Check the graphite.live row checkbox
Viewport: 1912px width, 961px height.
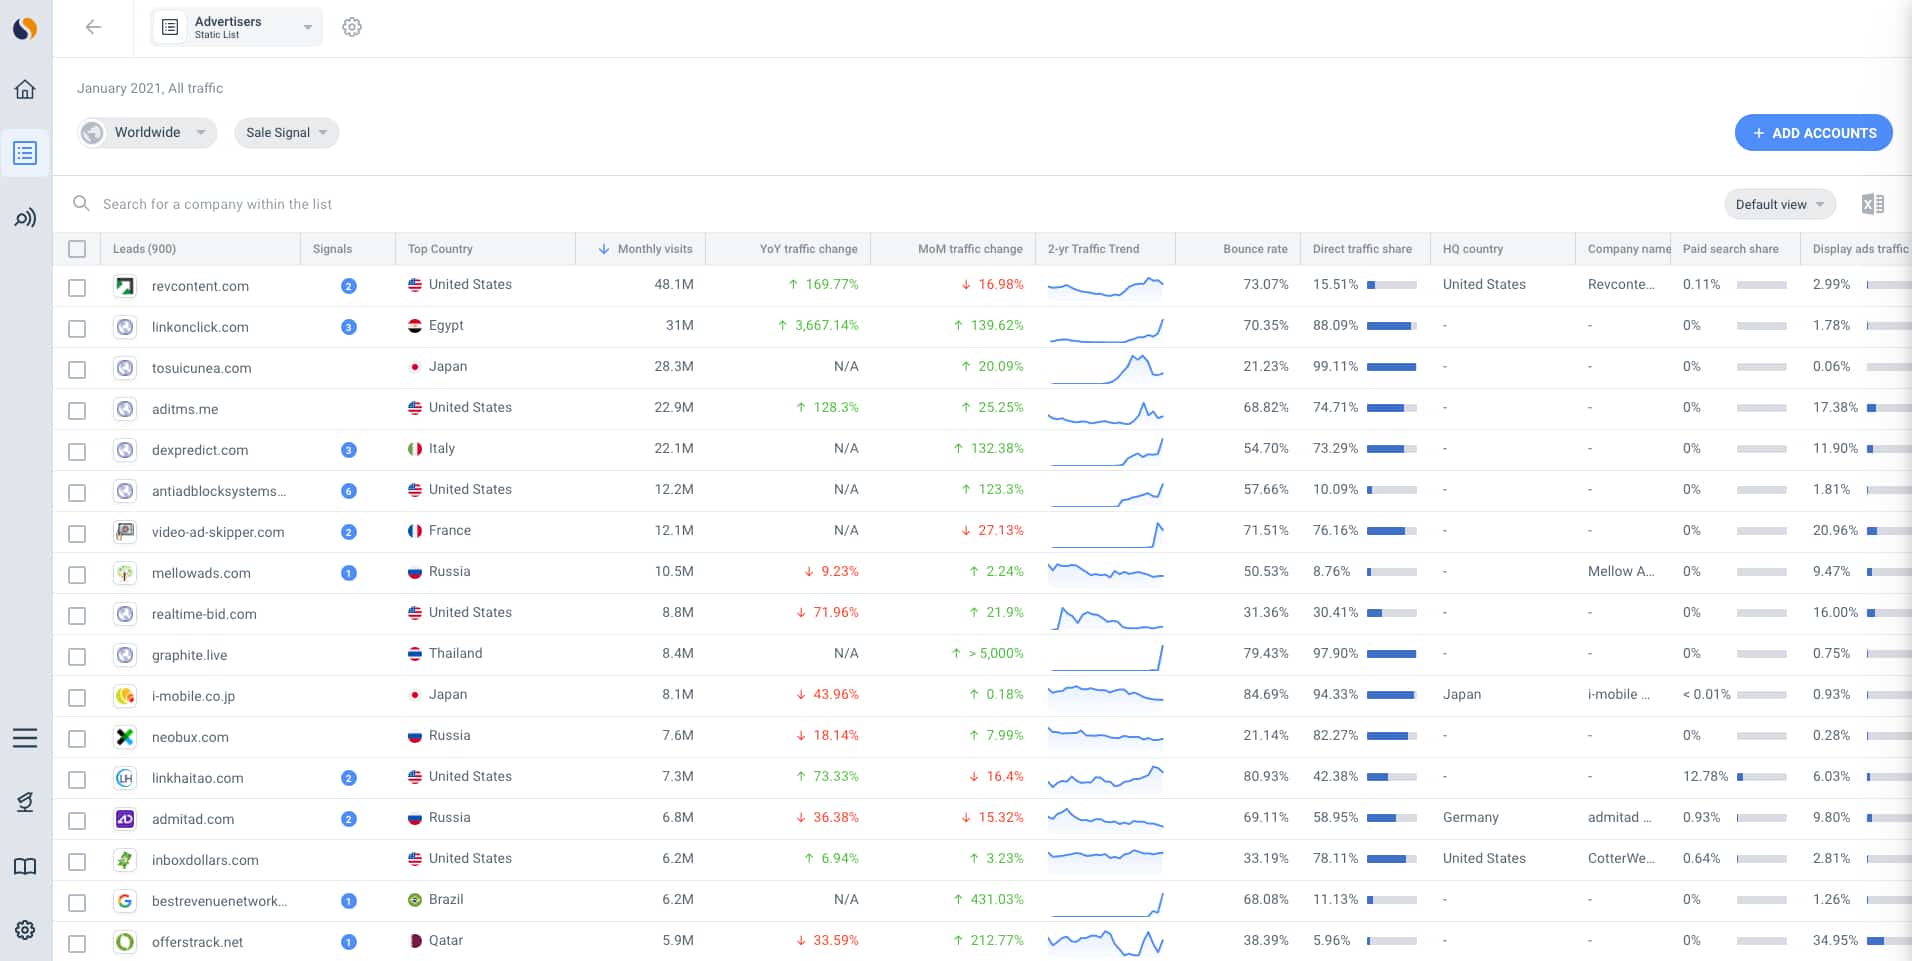(x=77, y=656)
